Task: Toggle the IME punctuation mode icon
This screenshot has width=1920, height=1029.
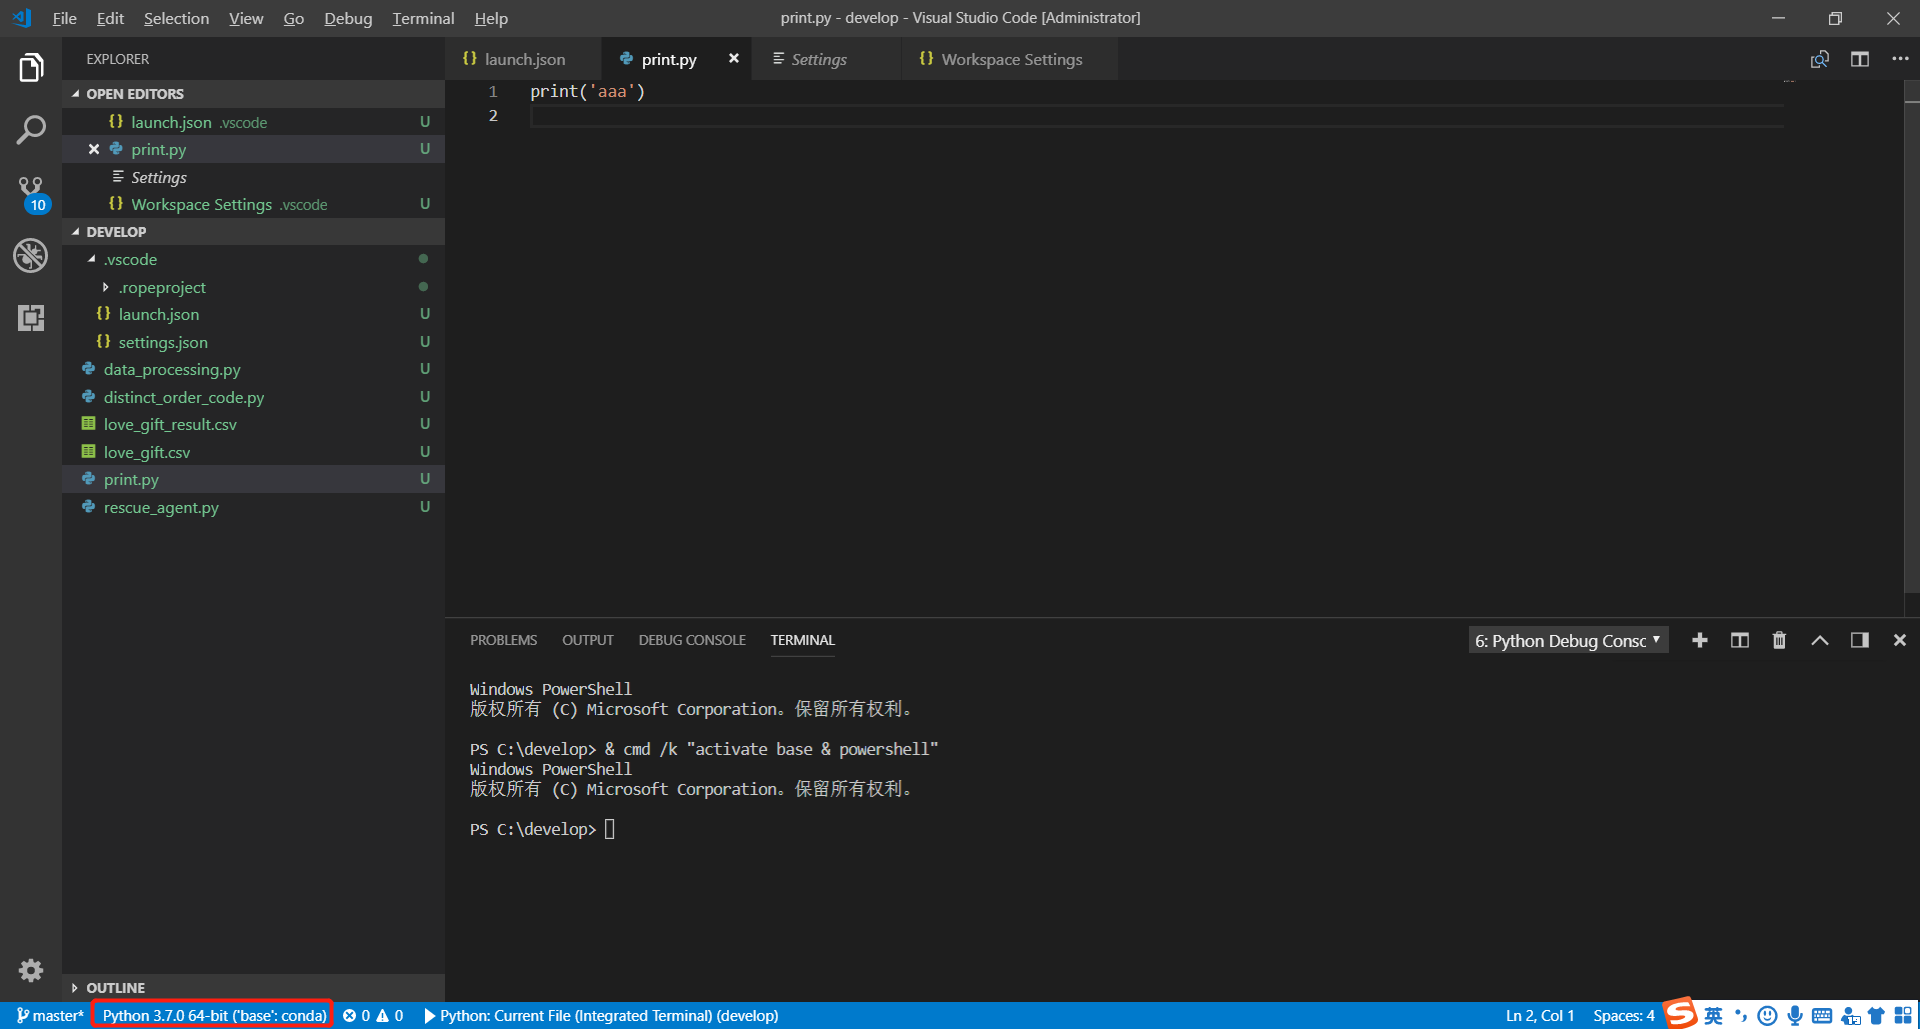Action: click(1741, 1016)
